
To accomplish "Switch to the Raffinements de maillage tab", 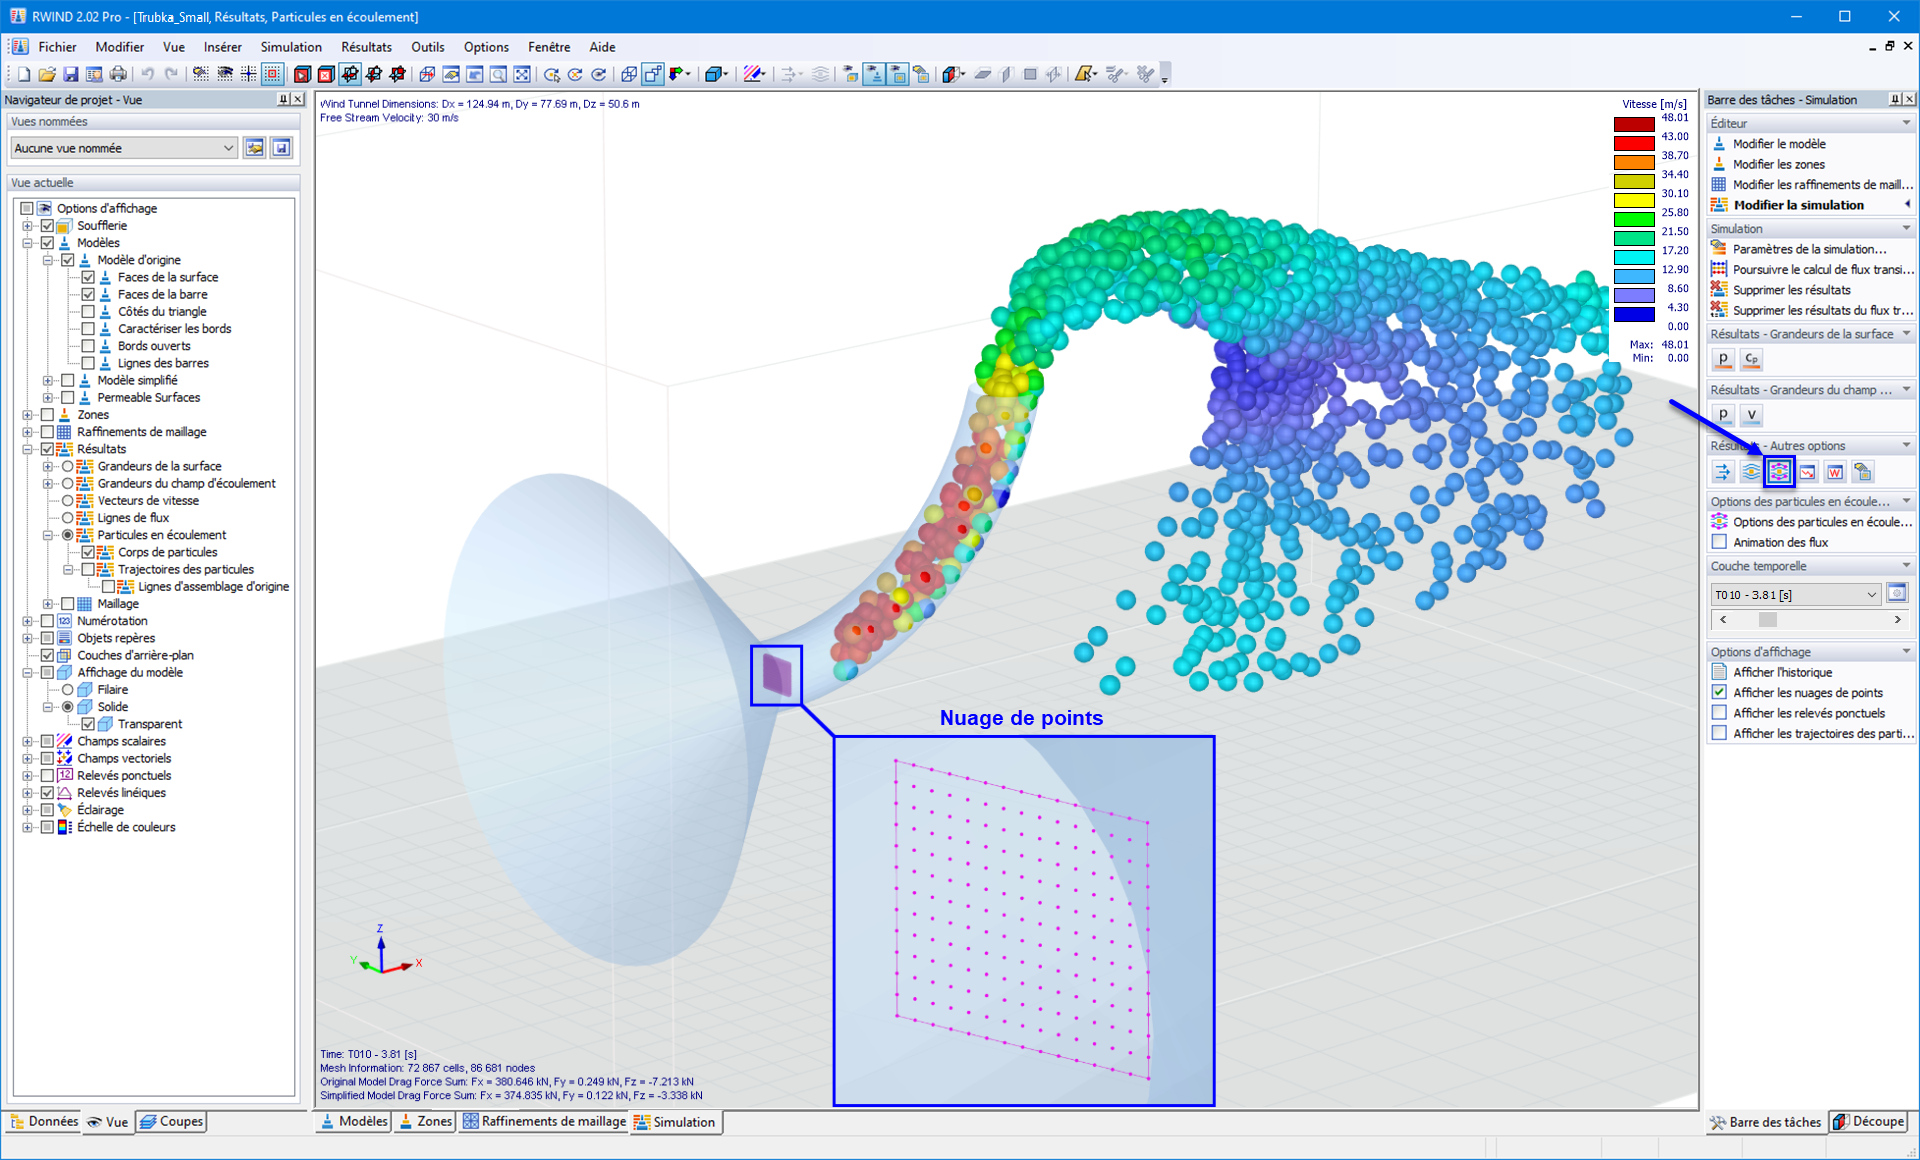I will pos(544,1122).
